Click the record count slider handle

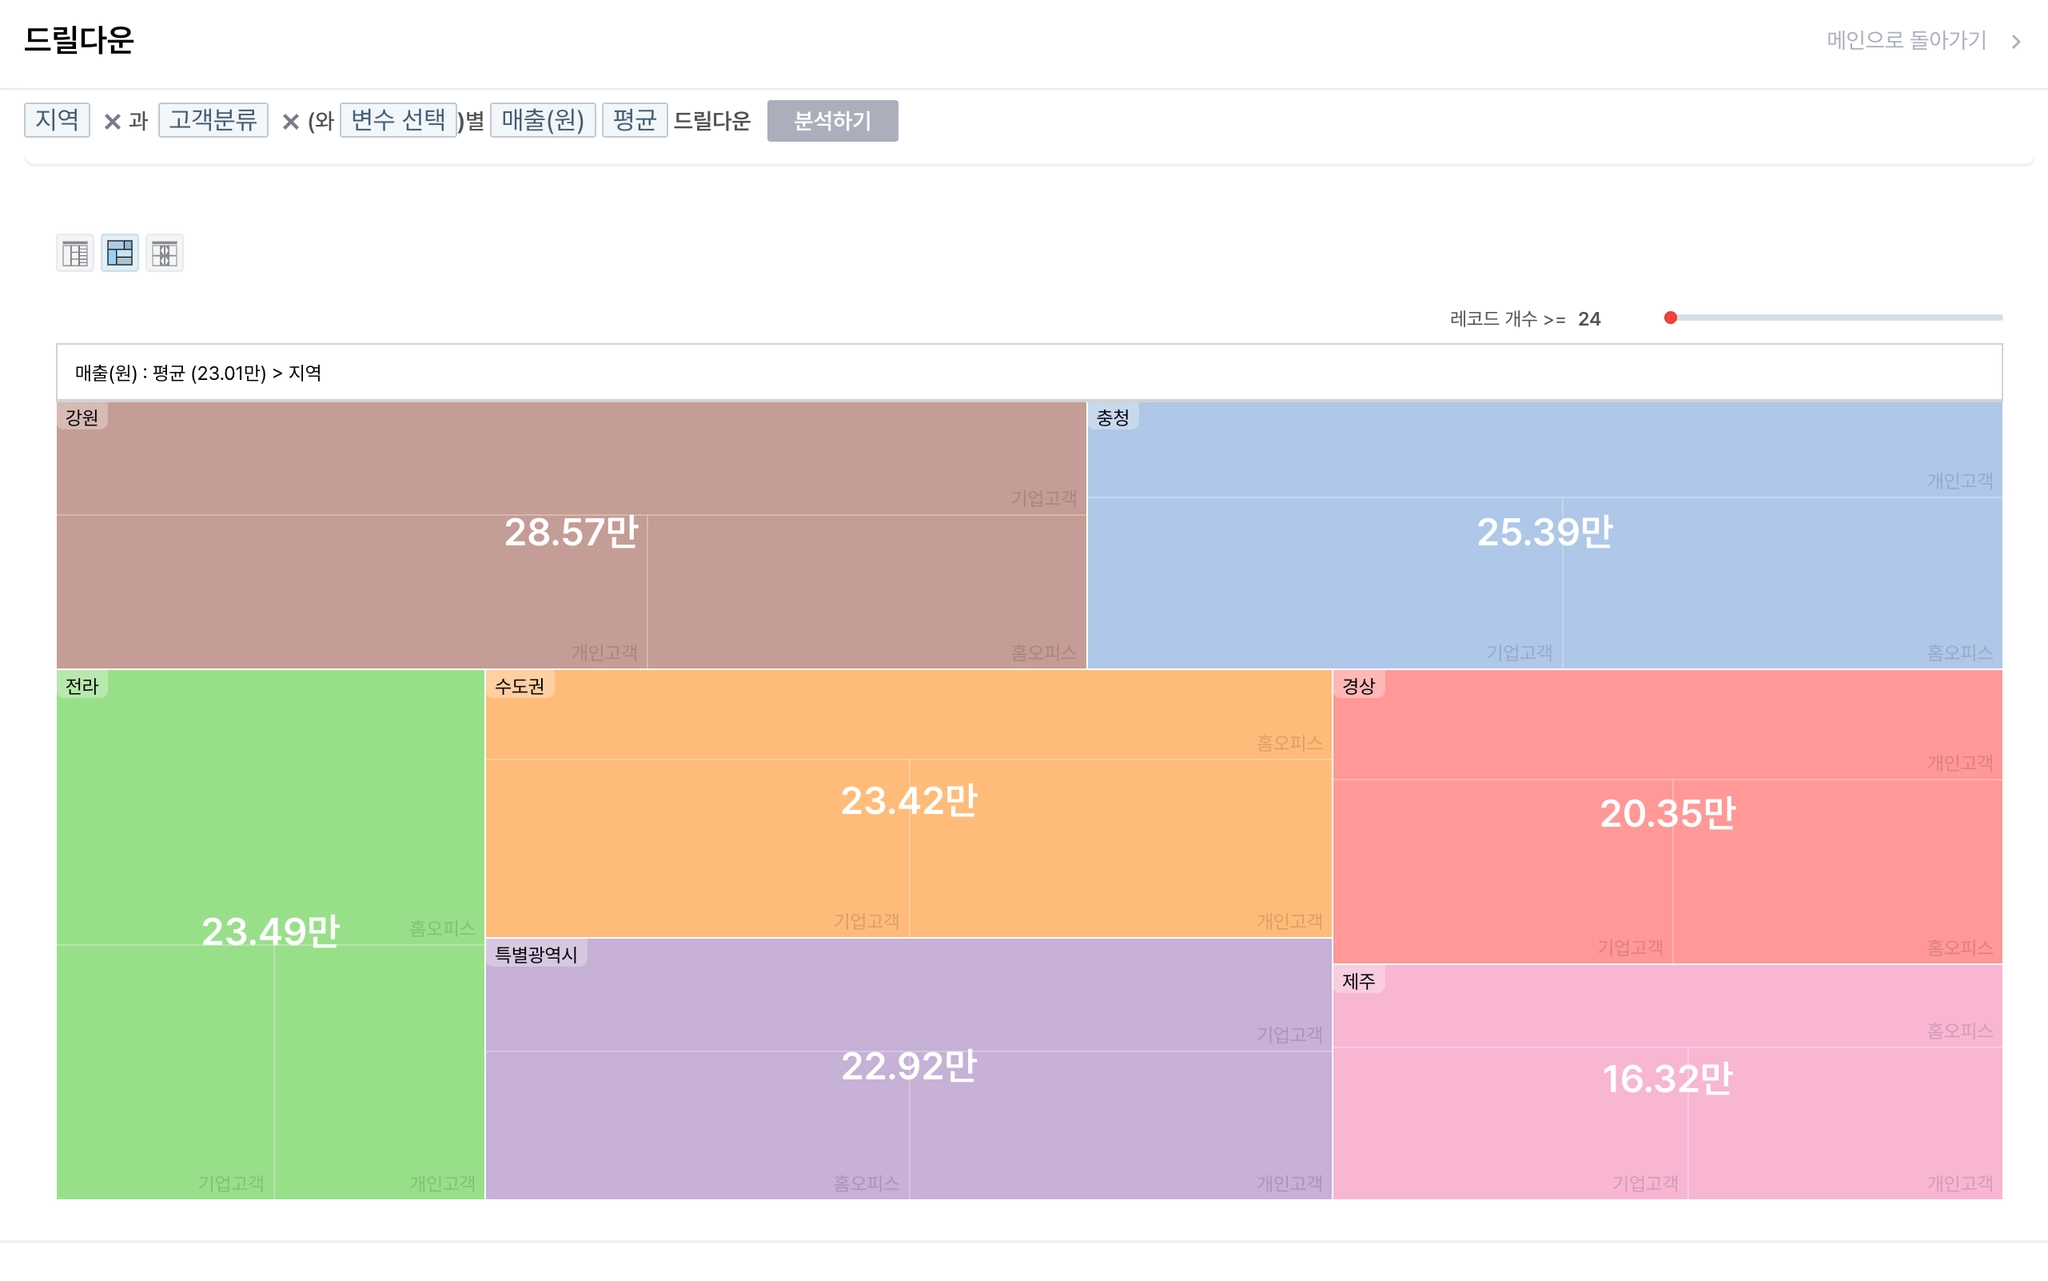(x=1670, y=318)
